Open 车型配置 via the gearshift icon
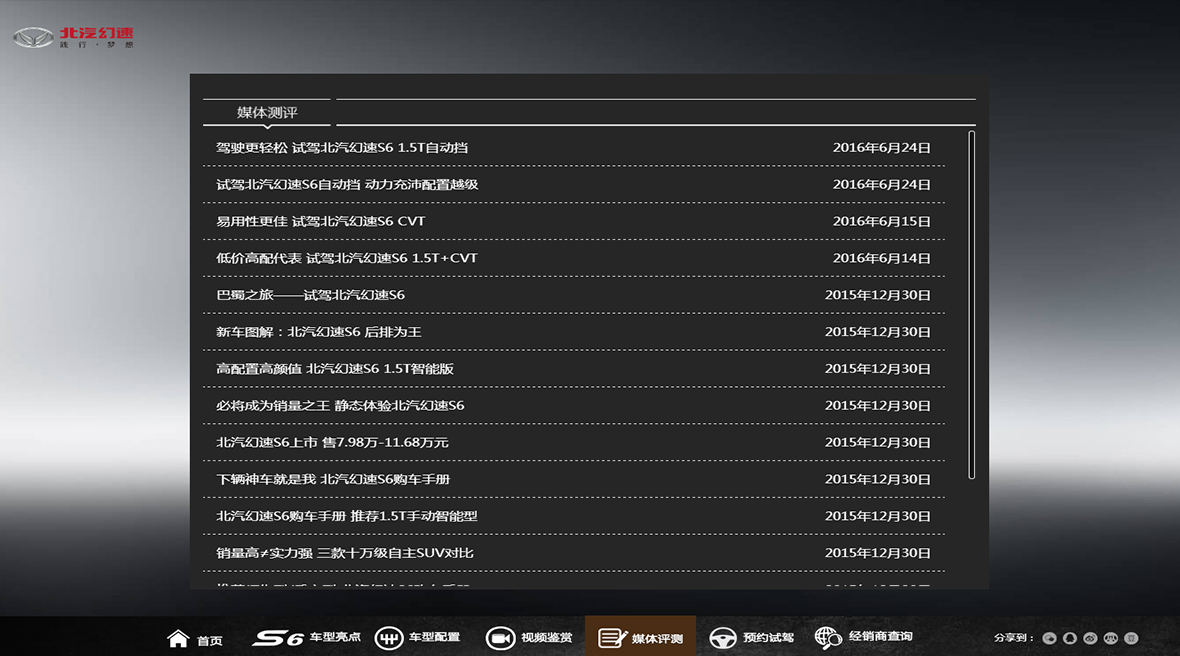 pos(388,638)
